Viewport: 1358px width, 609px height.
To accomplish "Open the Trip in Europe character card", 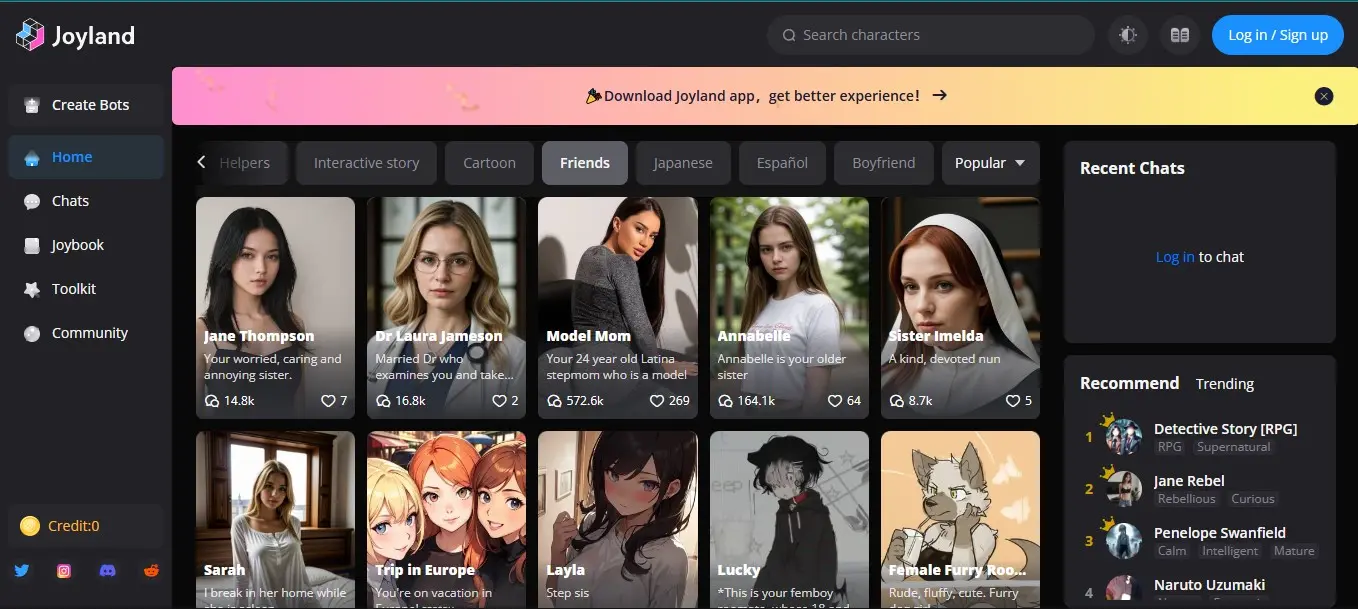I will point(446,519).
